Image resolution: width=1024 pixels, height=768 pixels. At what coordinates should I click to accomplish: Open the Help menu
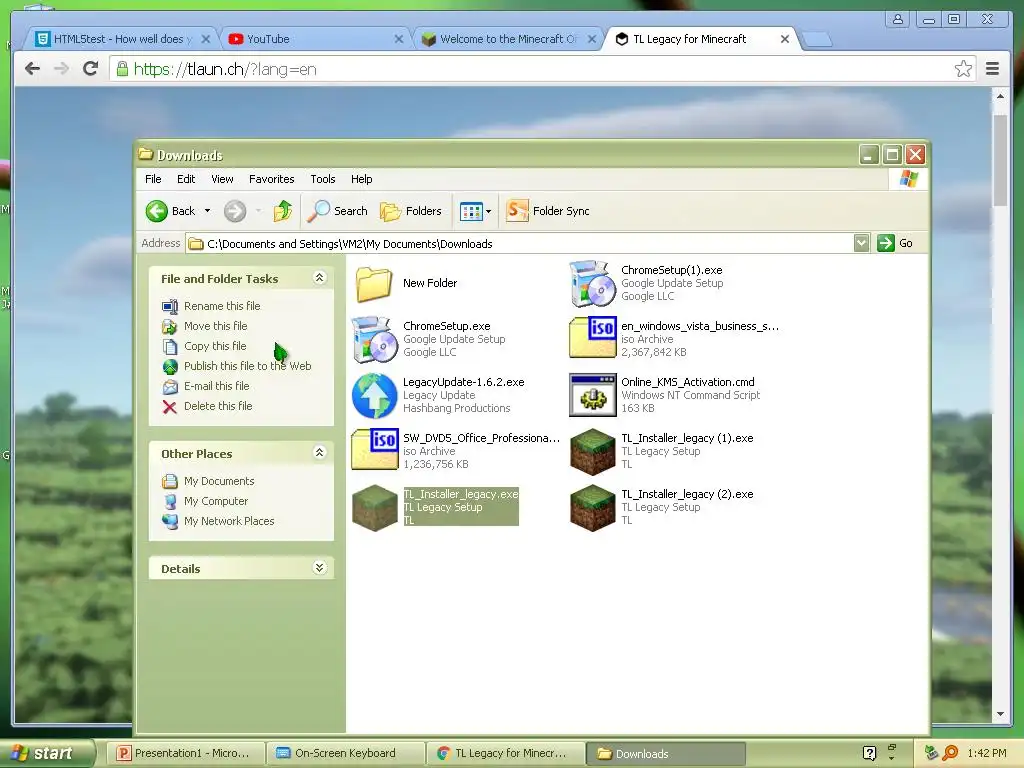coord(361,179)
